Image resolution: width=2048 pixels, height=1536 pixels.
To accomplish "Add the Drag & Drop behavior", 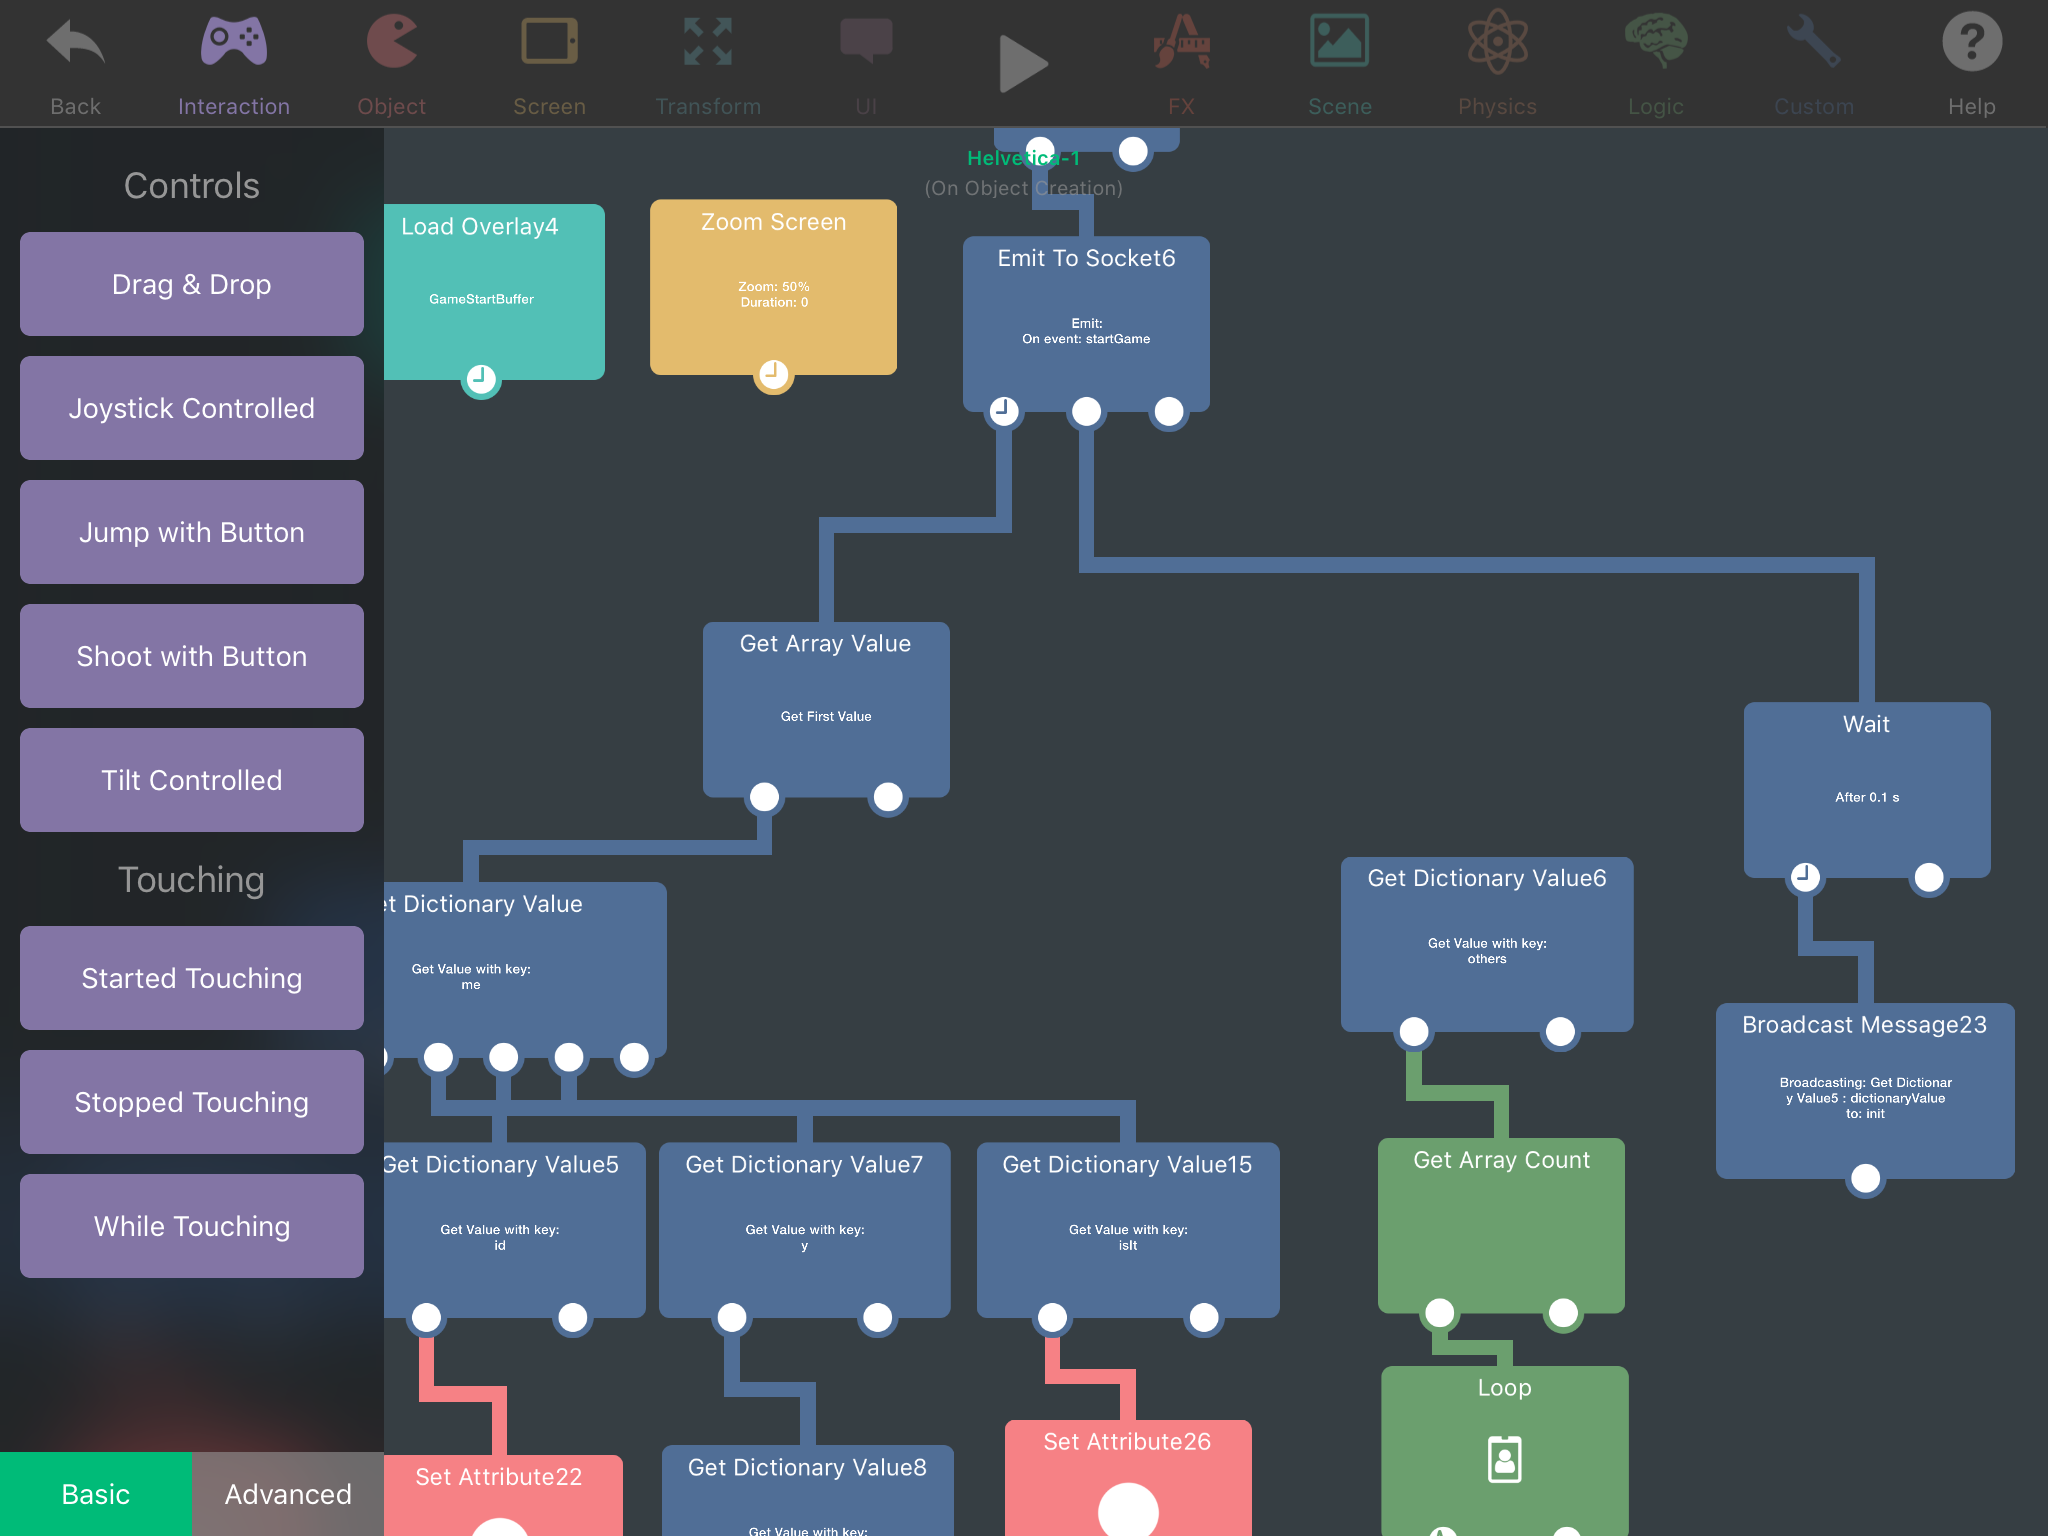I will (192, 284).
